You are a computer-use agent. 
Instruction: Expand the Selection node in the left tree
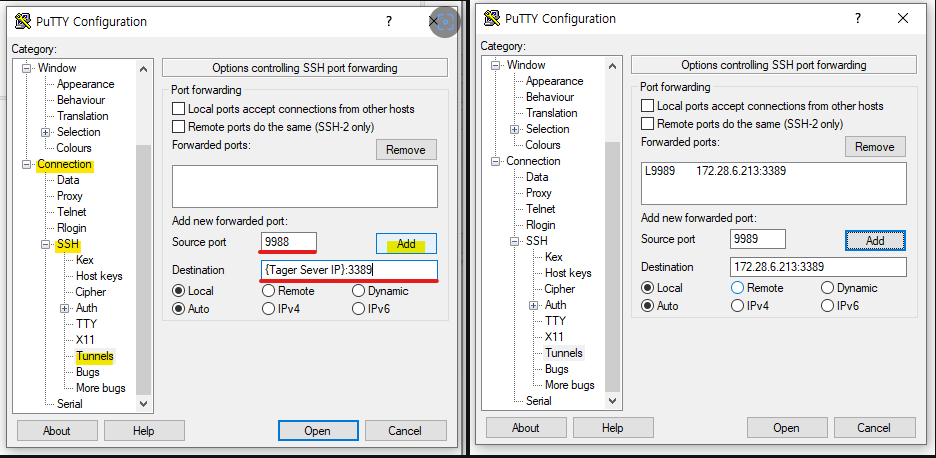(45, 132)
